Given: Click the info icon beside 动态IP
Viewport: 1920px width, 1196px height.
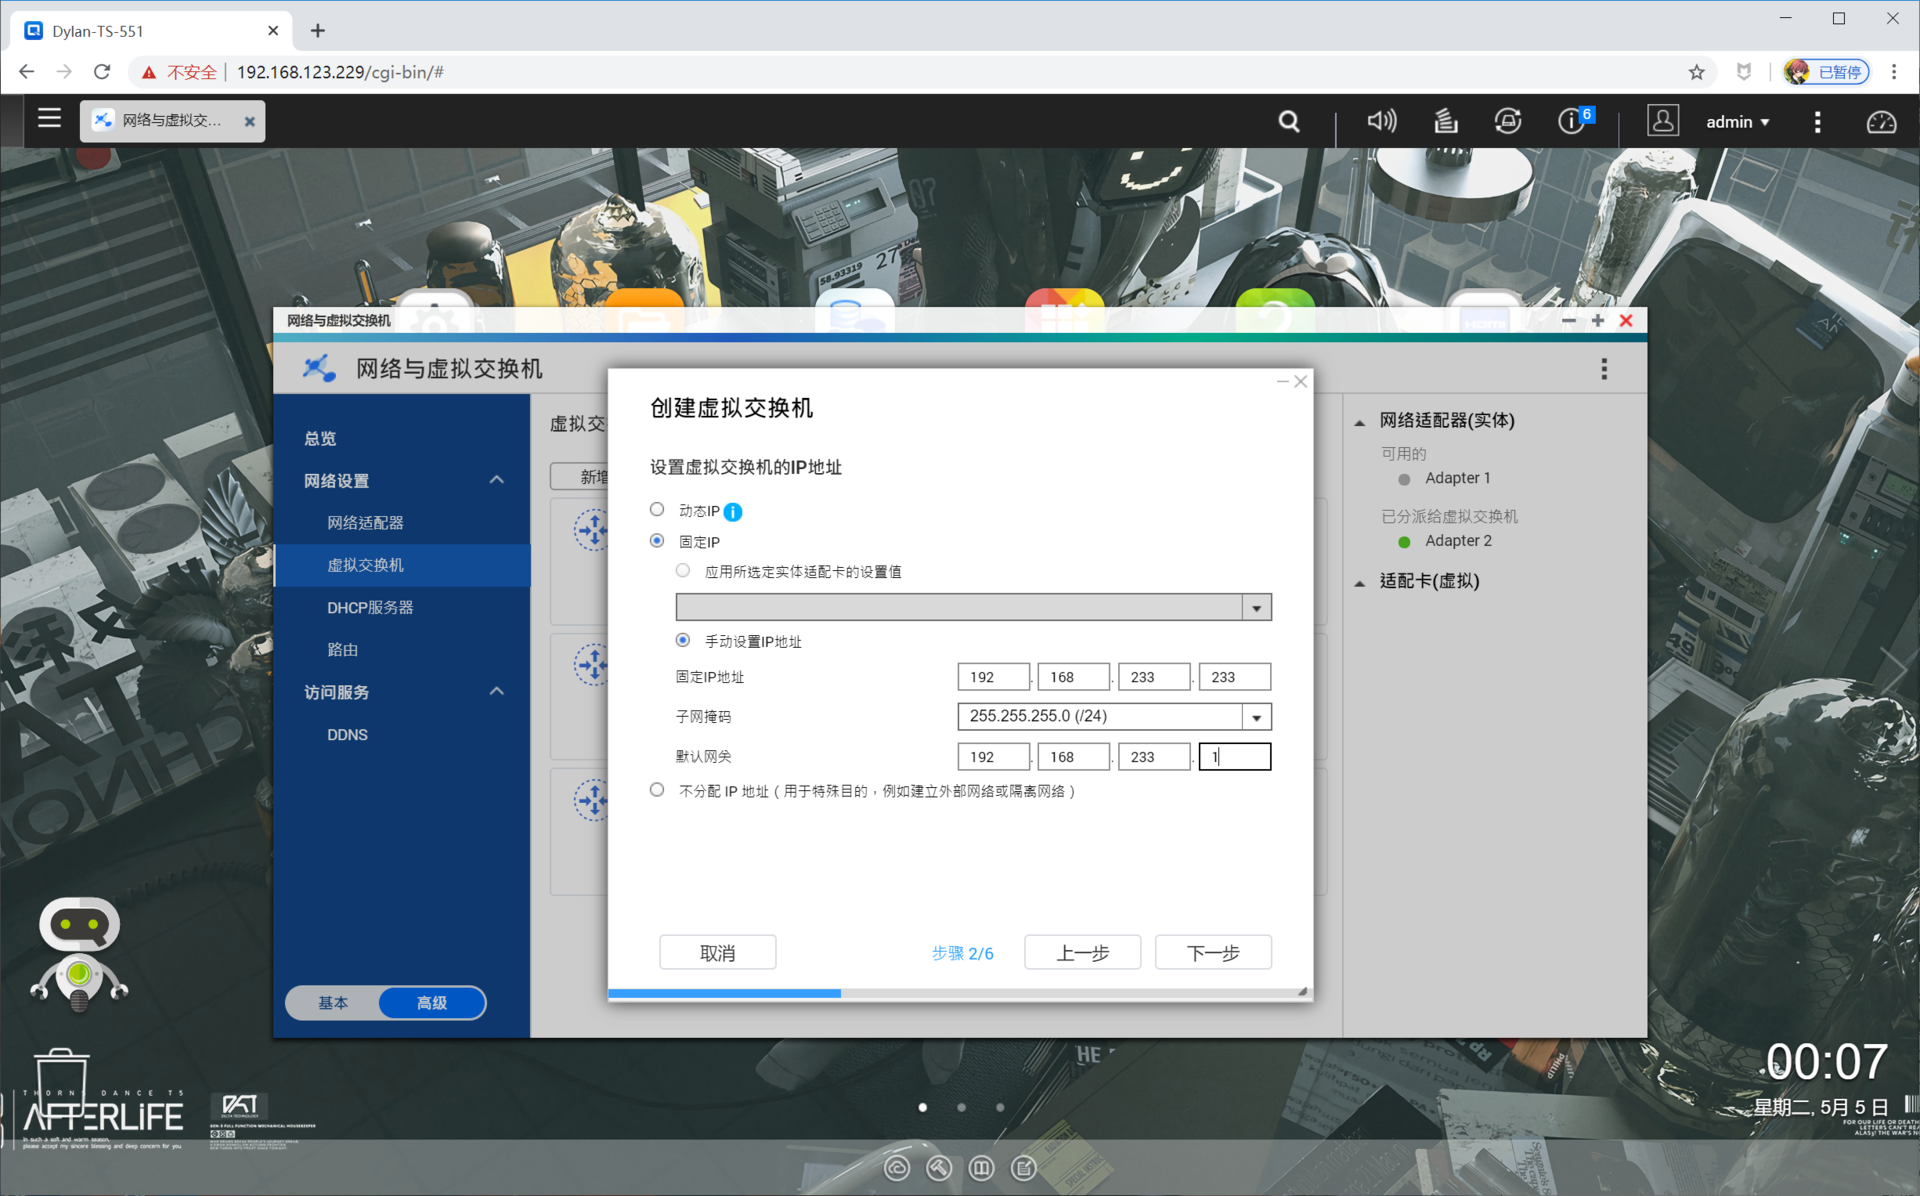Looking at the screenshot, I should [733, 512].
